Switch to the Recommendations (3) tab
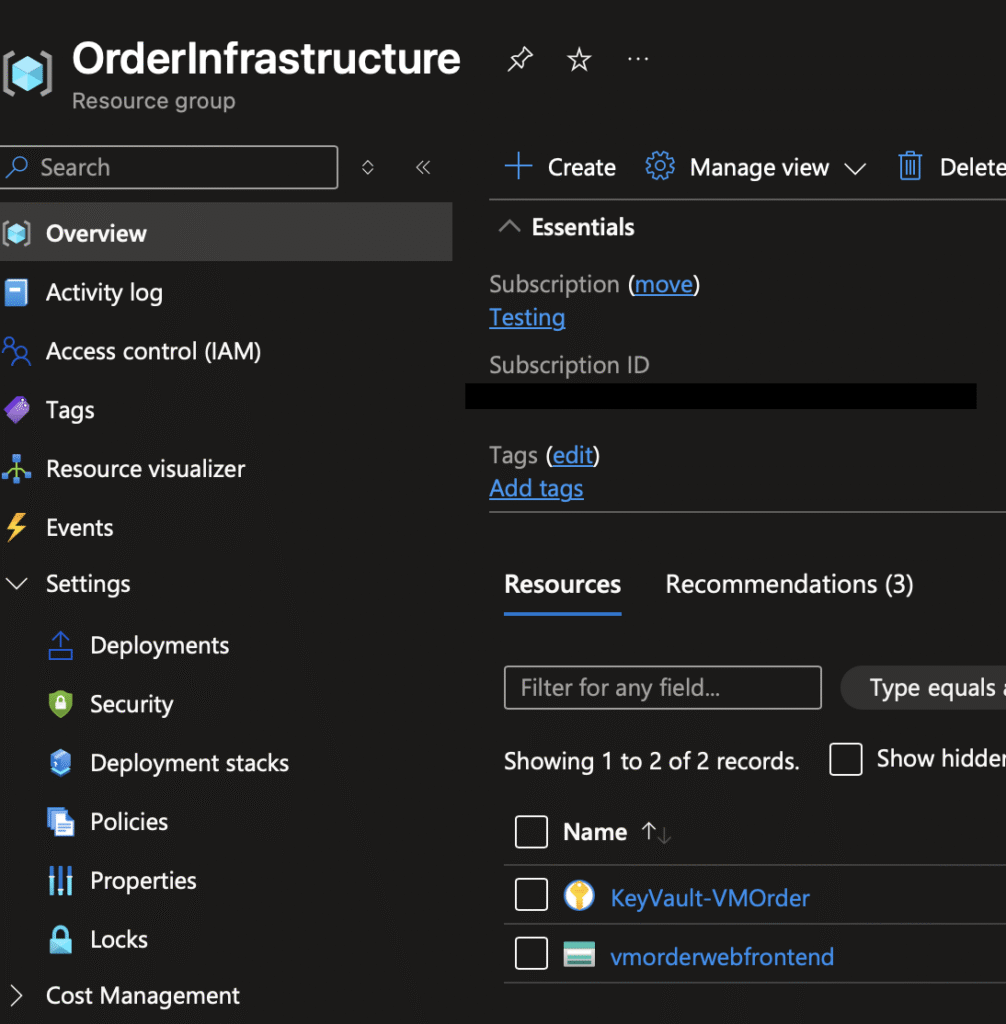Viewport: 1006px width, 1024px height. pos(789,584)
